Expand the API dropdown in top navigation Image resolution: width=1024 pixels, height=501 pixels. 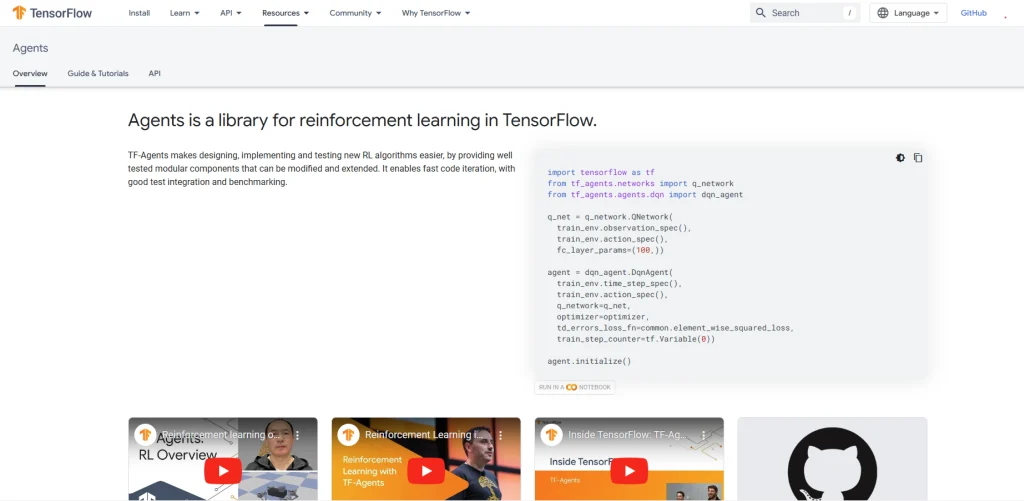(x=231, y=13)
